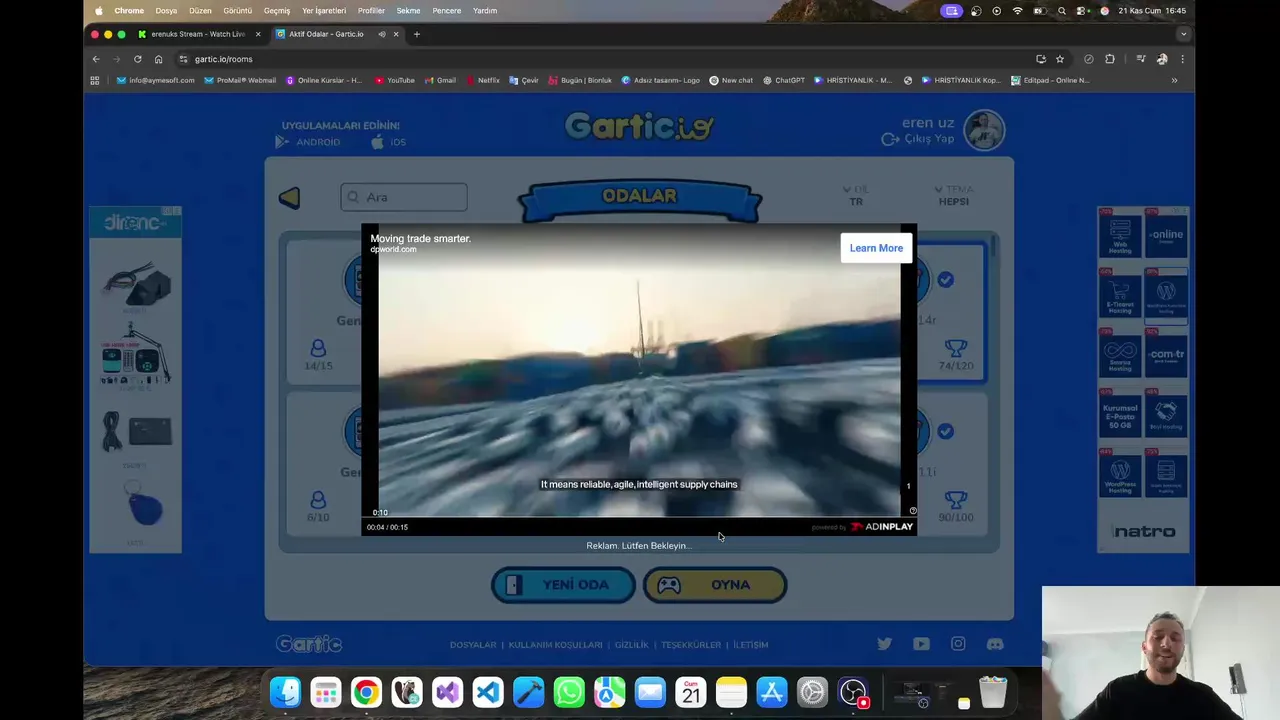Click the direnc logo in left ad
The height and width of the screenshot is (720, 1280).
coord(134,222)
